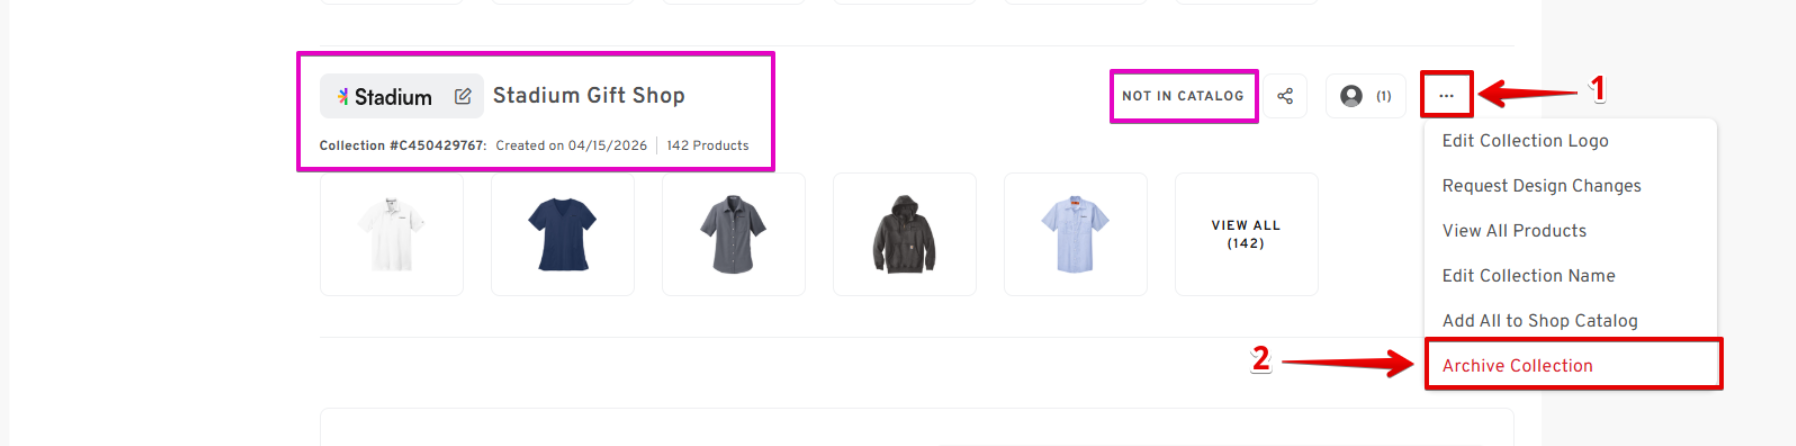
Task: Open the light blue work shirt thumbnail
Action: pos(1076,234)
